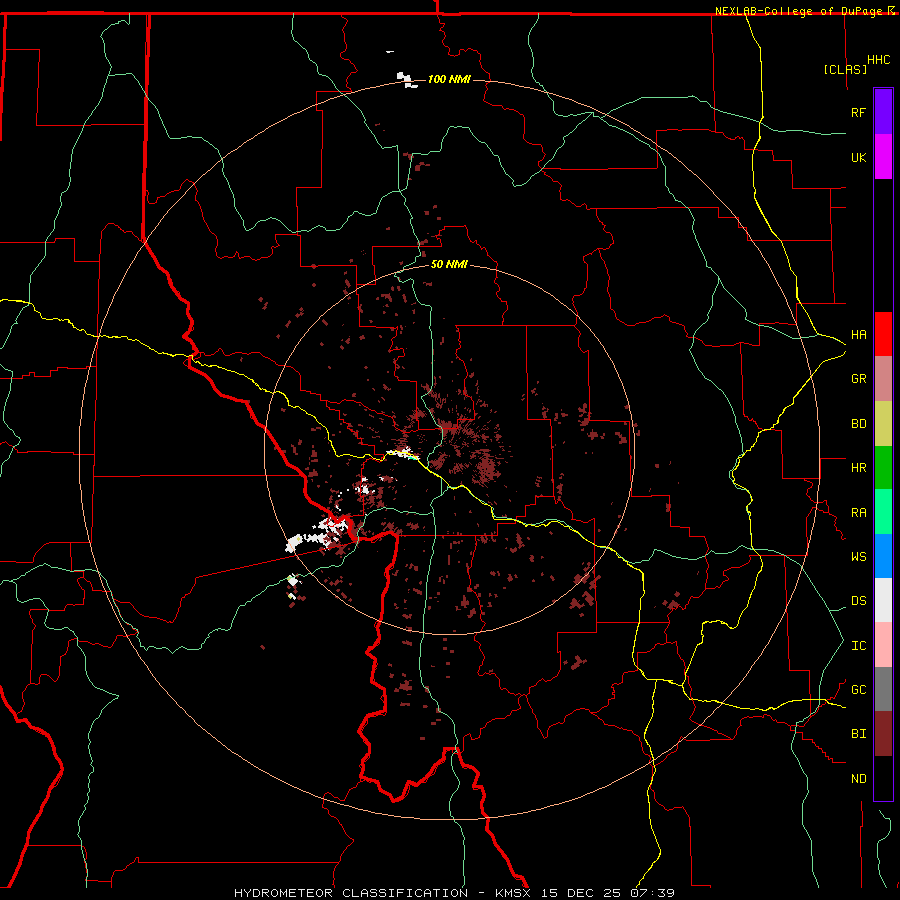Pick the RA light green legend swatch

pos(883,512)
